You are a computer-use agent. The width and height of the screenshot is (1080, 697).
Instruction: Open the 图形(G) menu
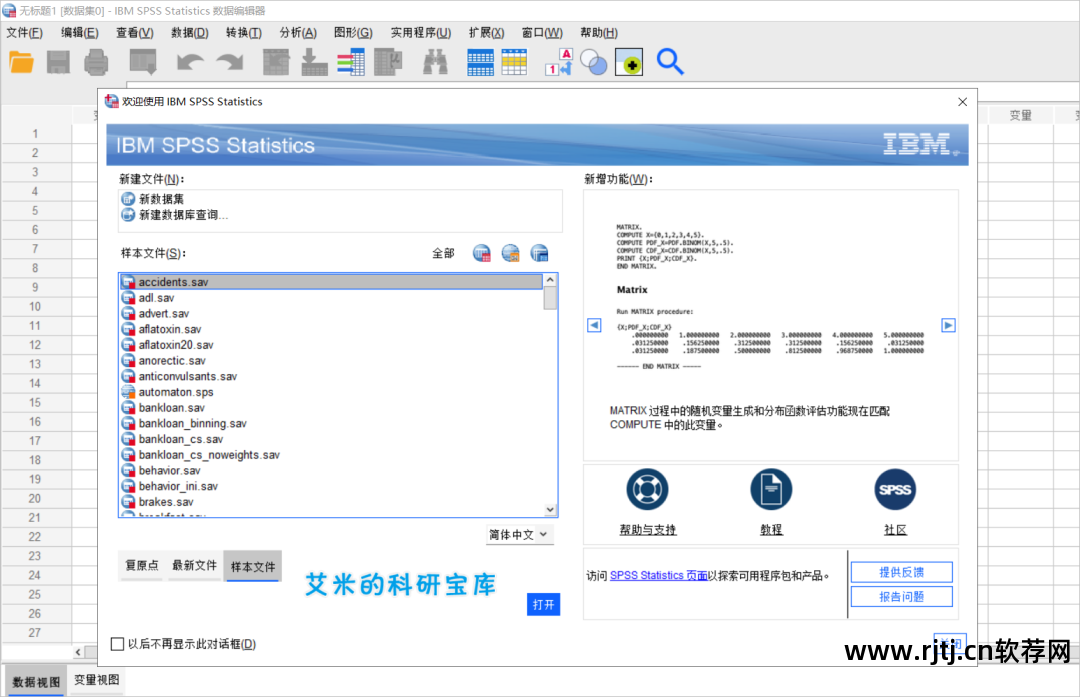[x=353, y=32]
